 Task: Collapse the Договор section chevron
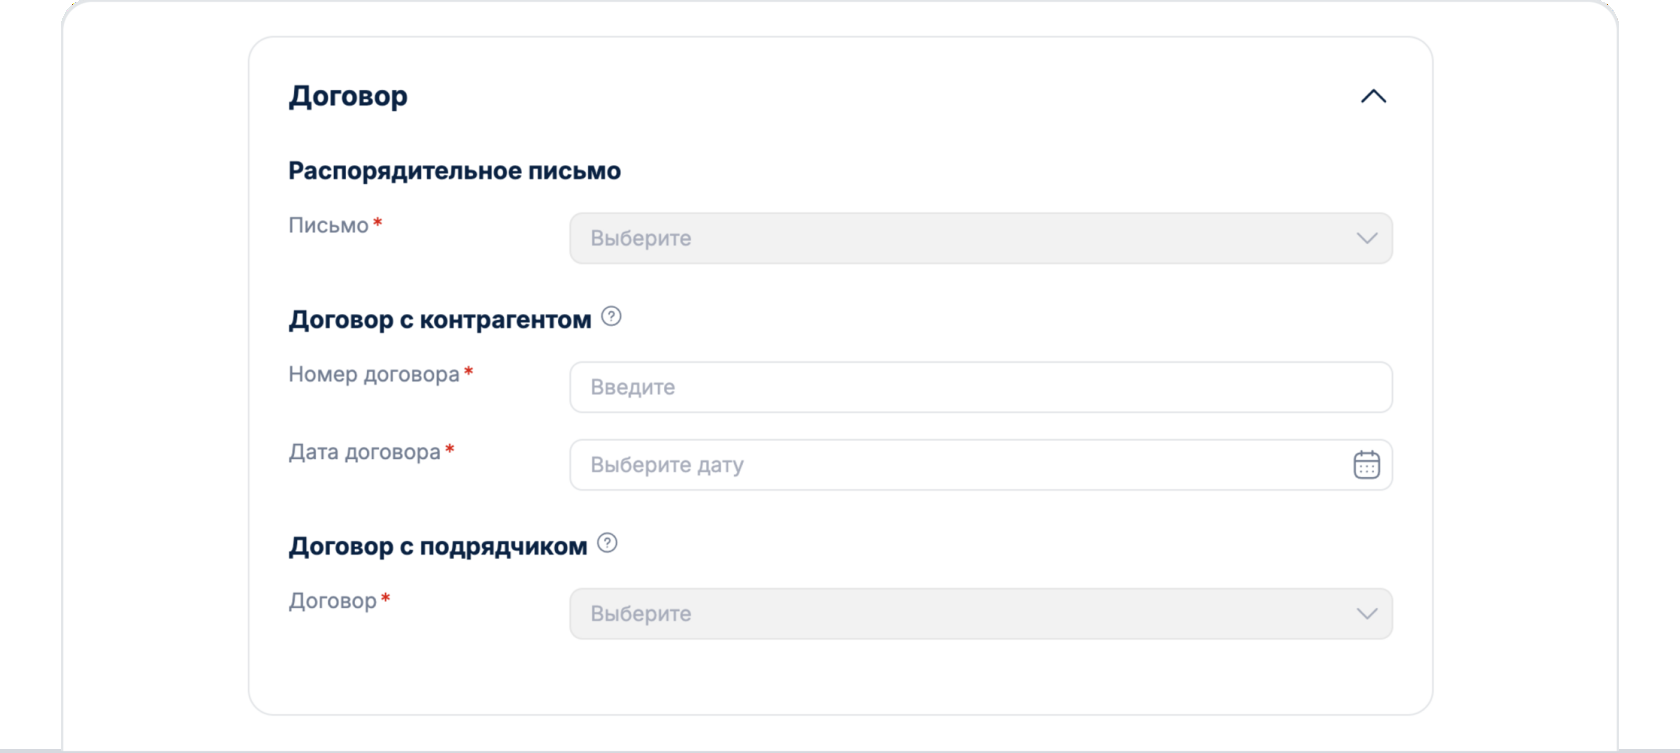point(1373,97)
